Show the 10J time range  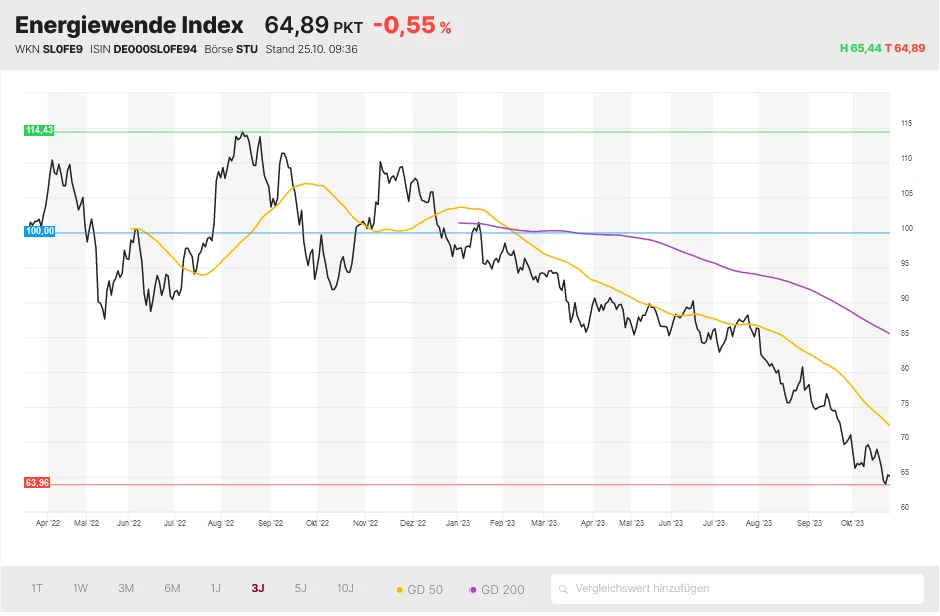tap(345, 588)
